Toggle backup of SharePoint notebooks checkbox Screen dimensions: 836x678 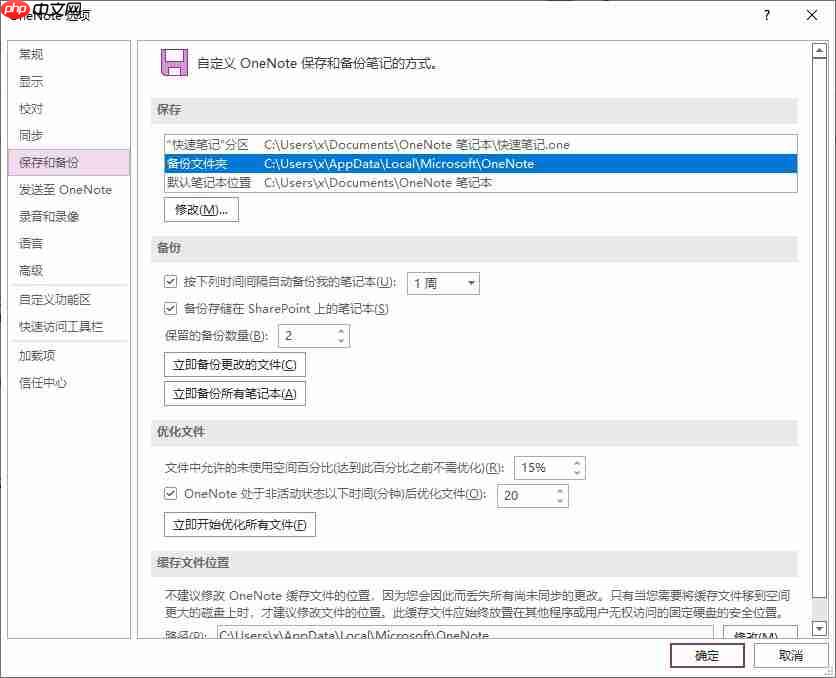pos(171,308)
